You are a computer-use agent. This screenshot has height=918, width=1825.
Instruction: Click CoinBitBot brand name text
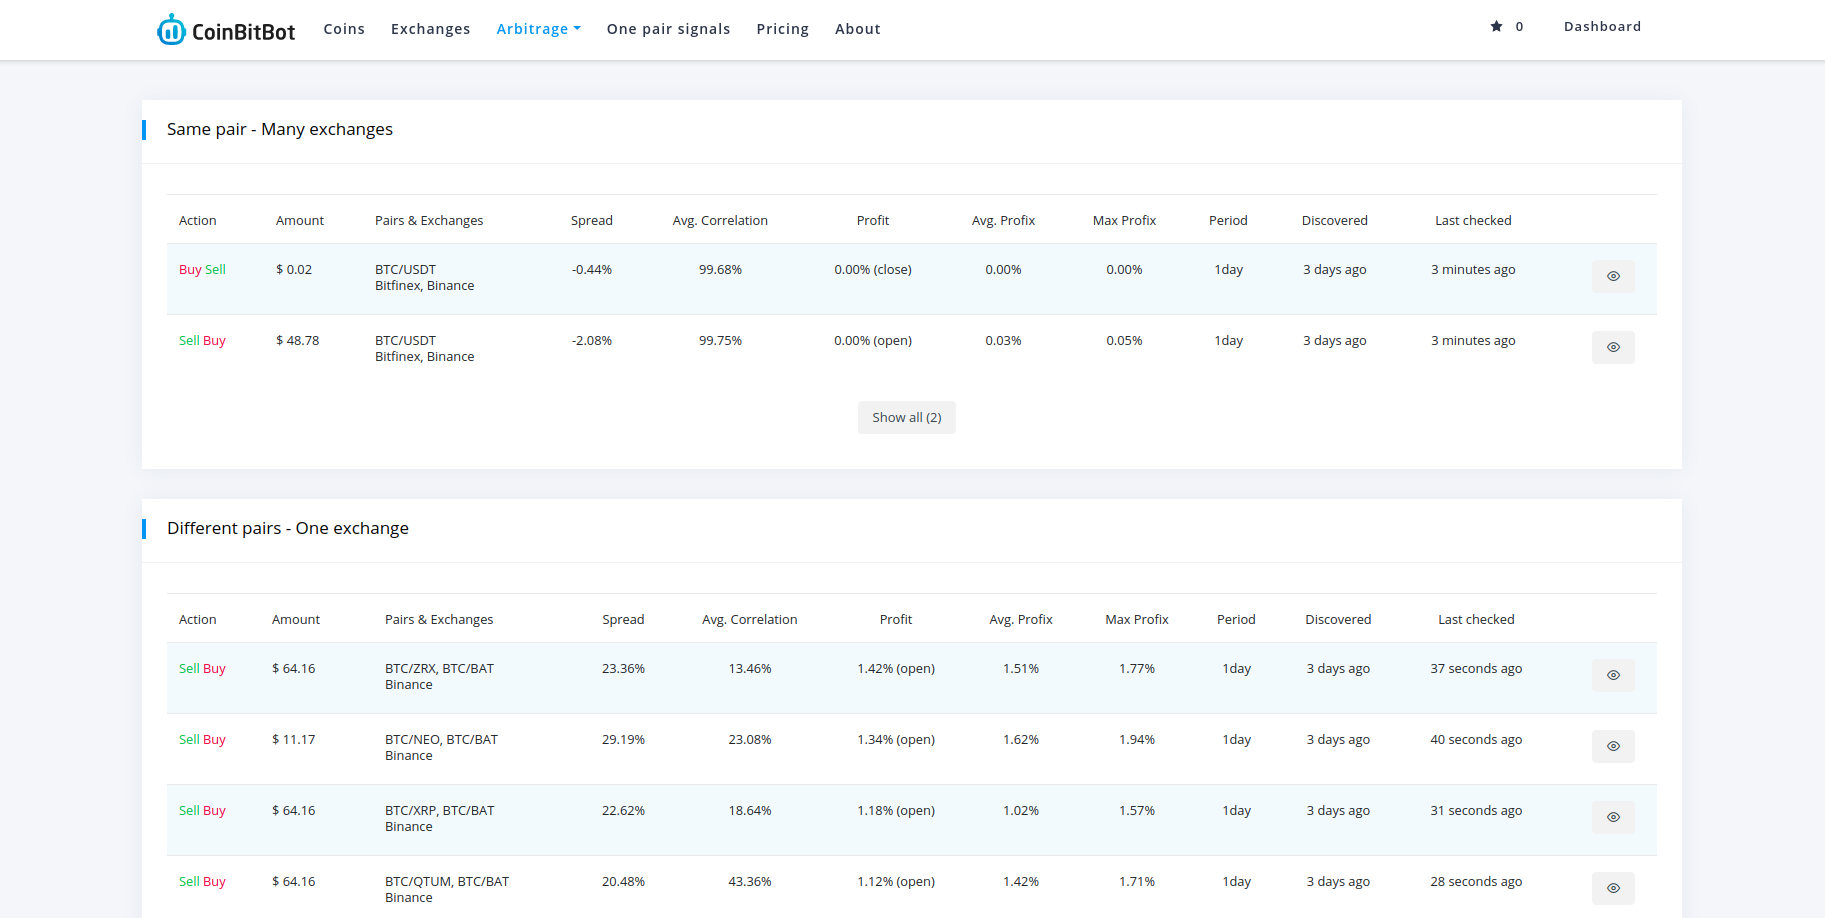tap(243, 32)
